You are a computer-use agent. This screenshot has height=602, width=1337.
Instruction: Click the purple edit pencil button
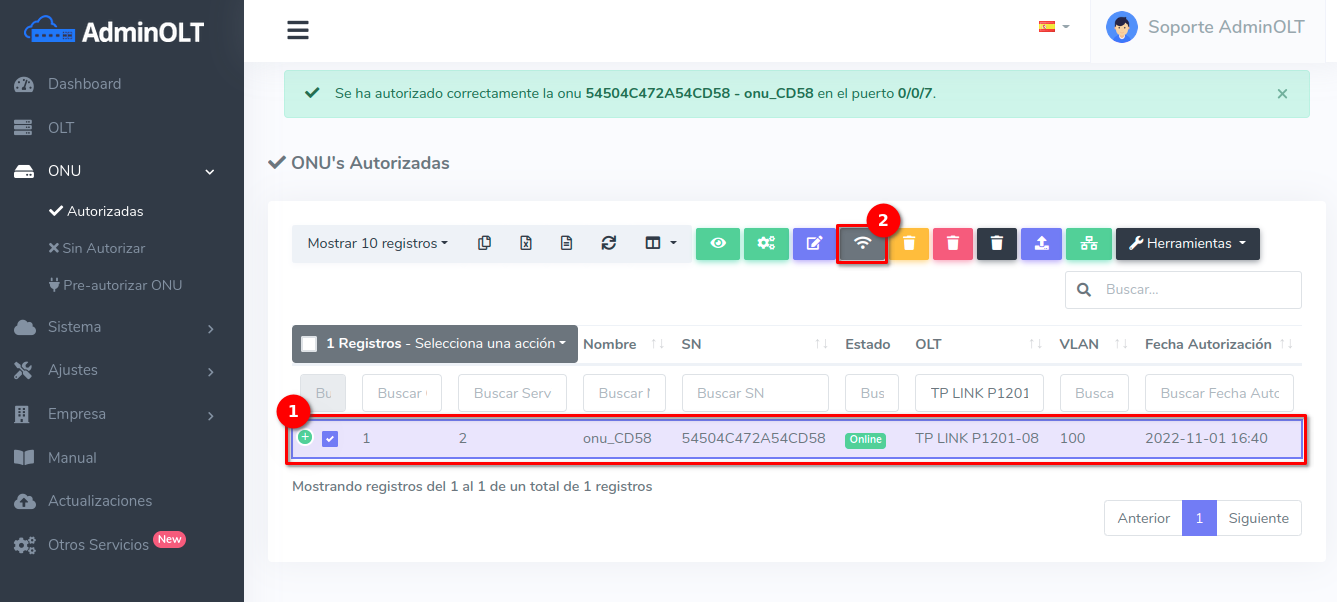click(814, 244)
